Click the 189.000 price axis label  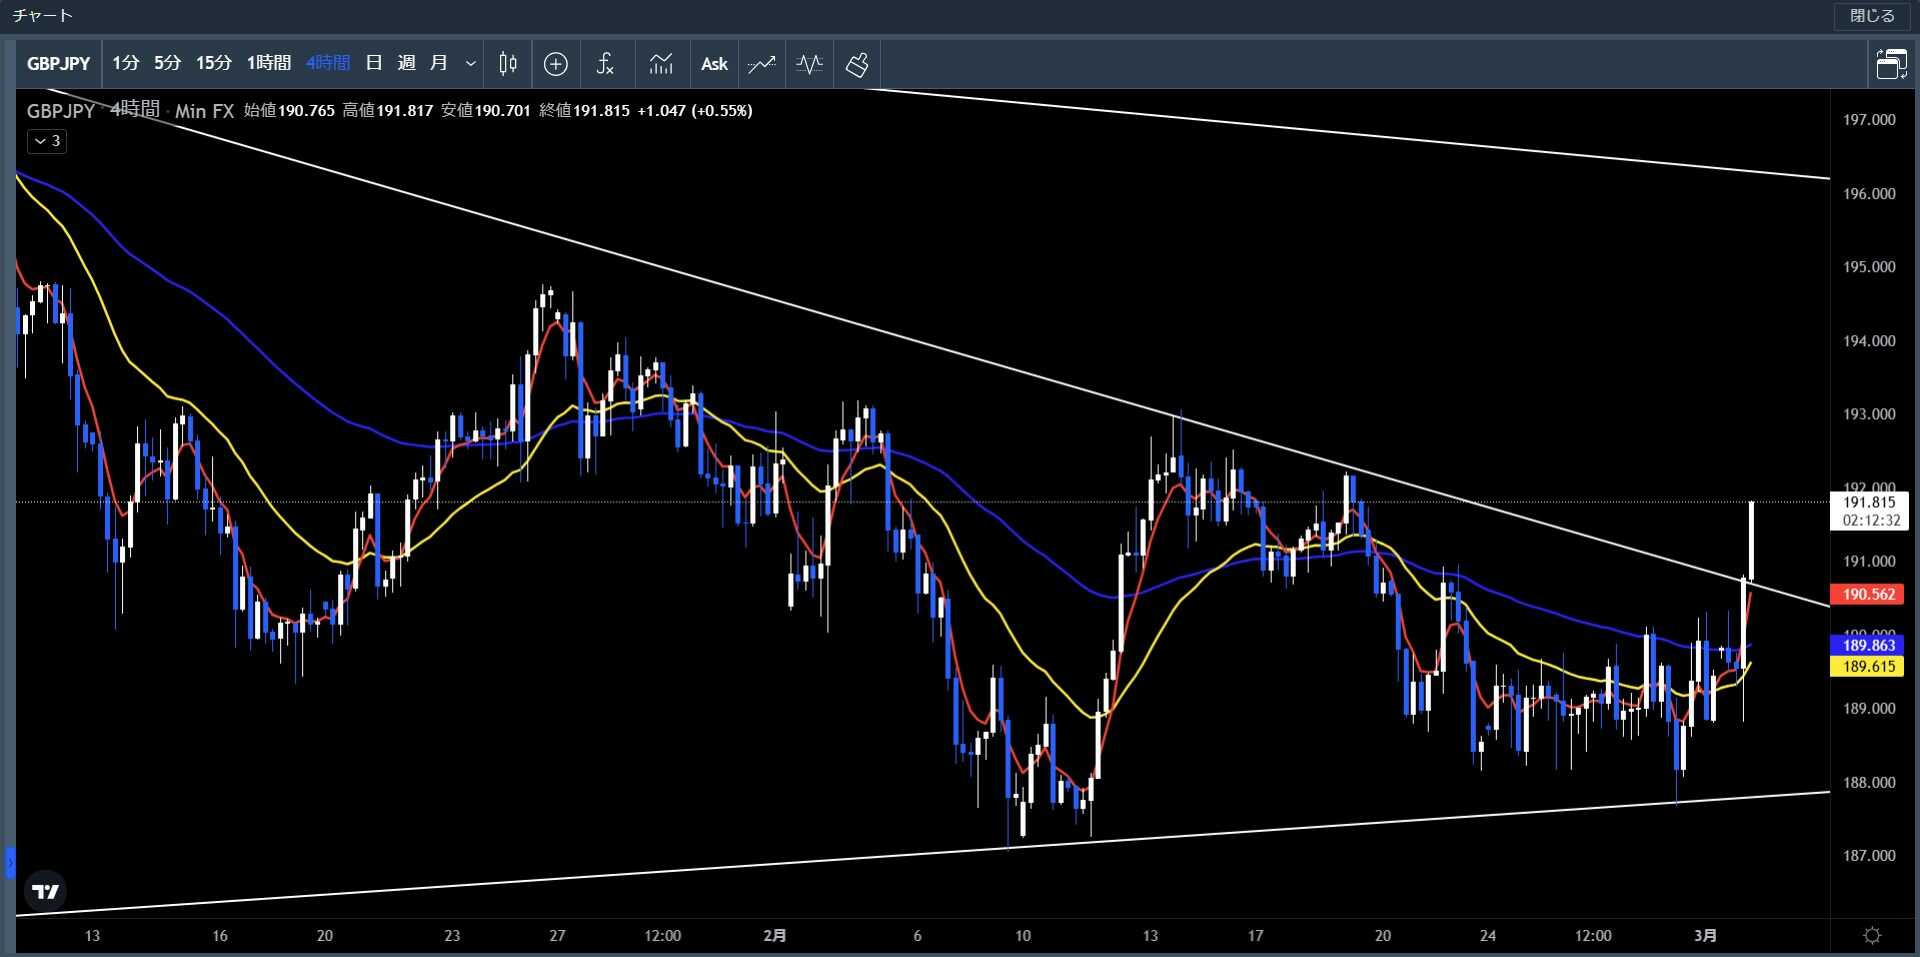(1869, 709)
